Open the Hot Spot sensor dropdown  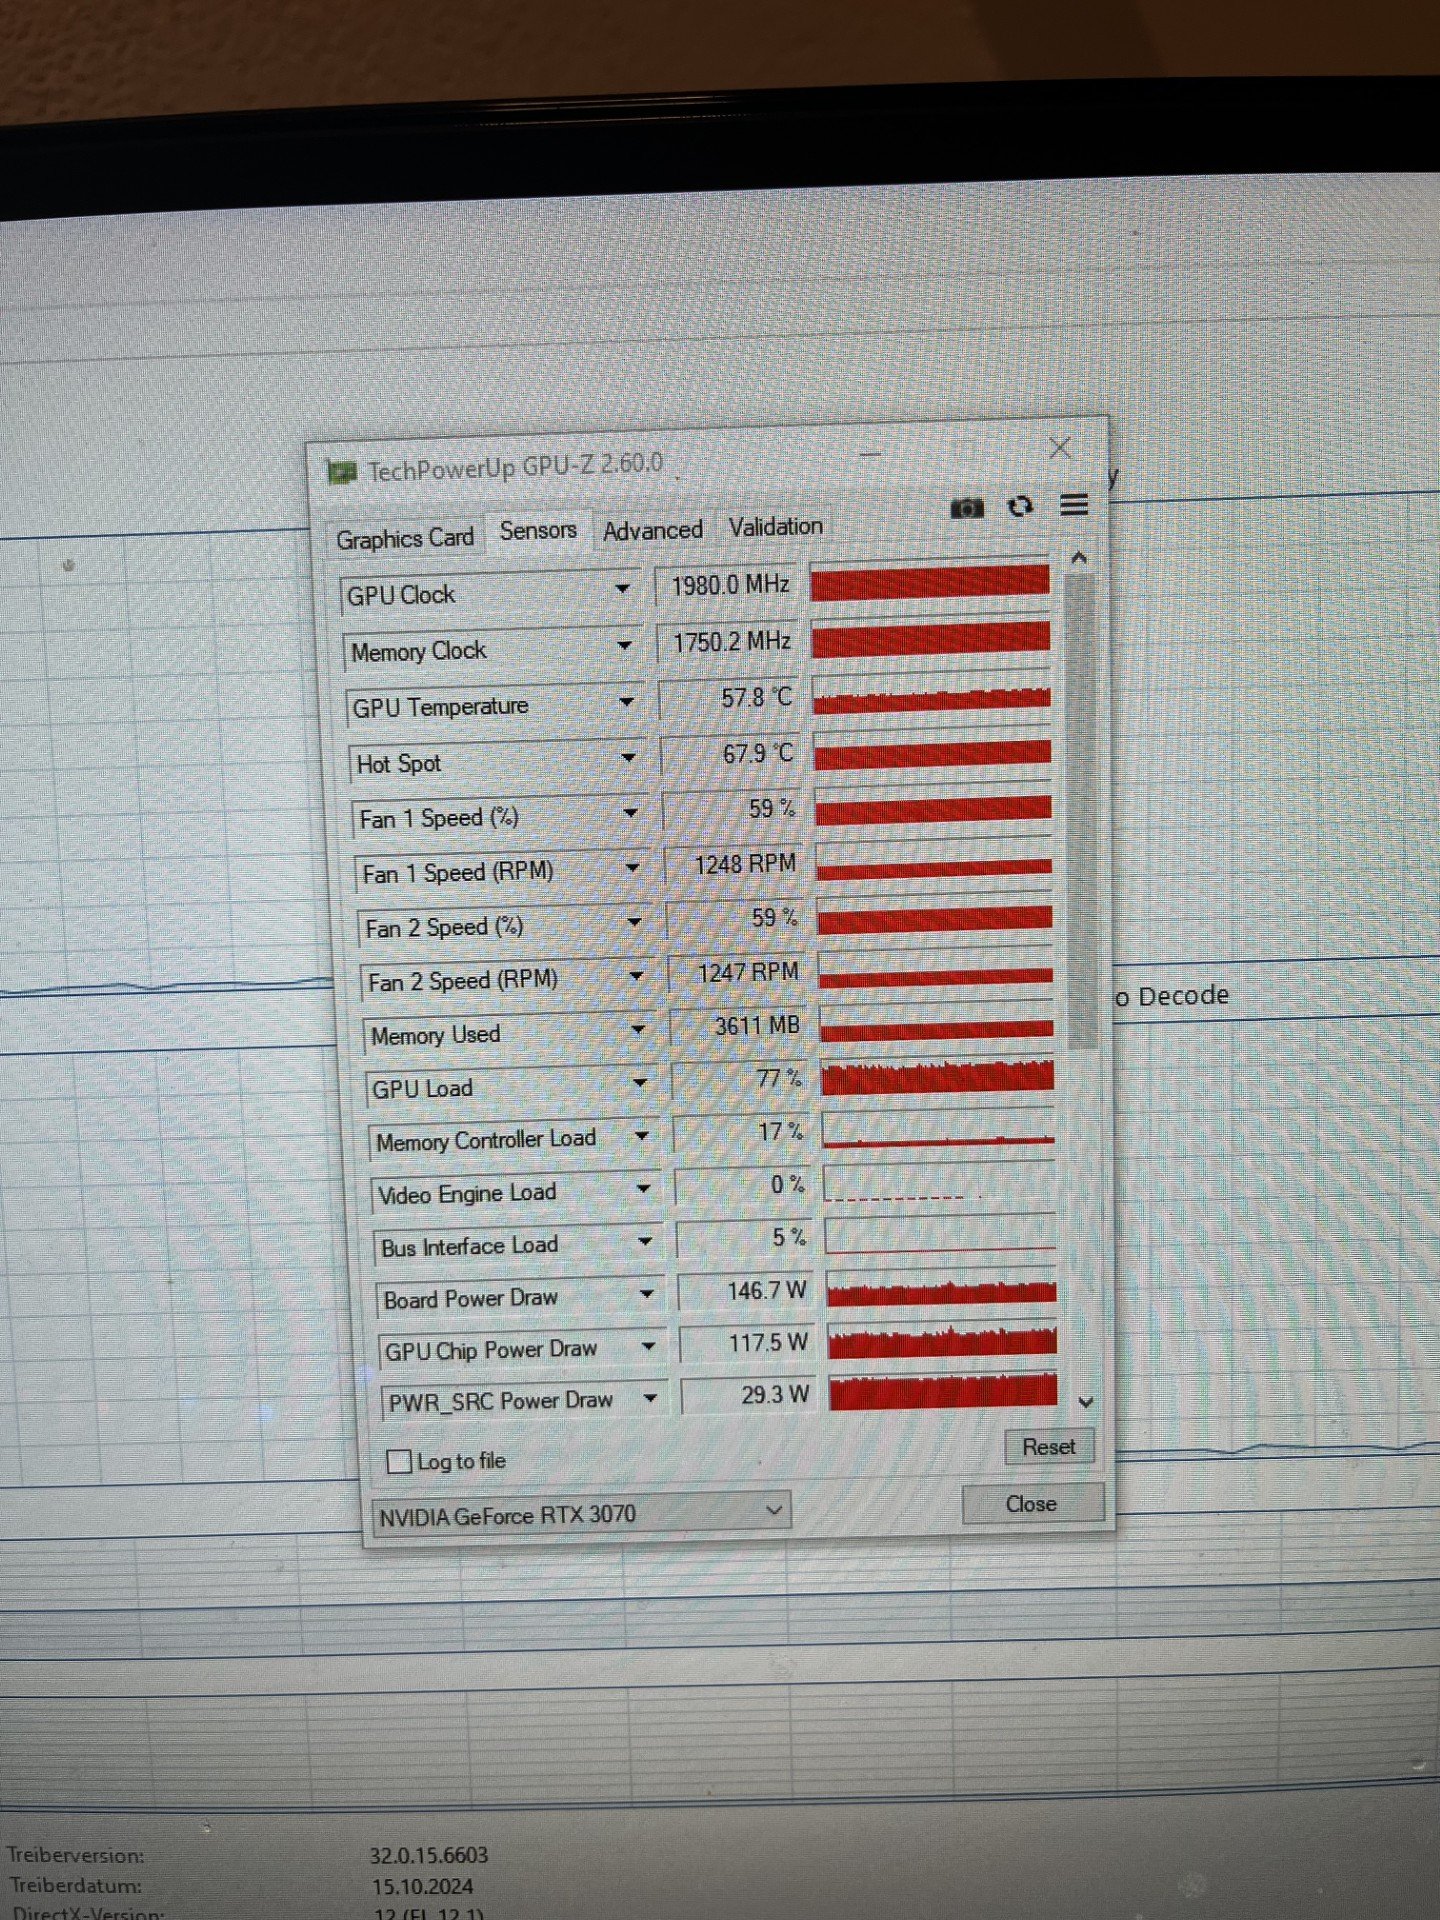click(x=628, y=758)
